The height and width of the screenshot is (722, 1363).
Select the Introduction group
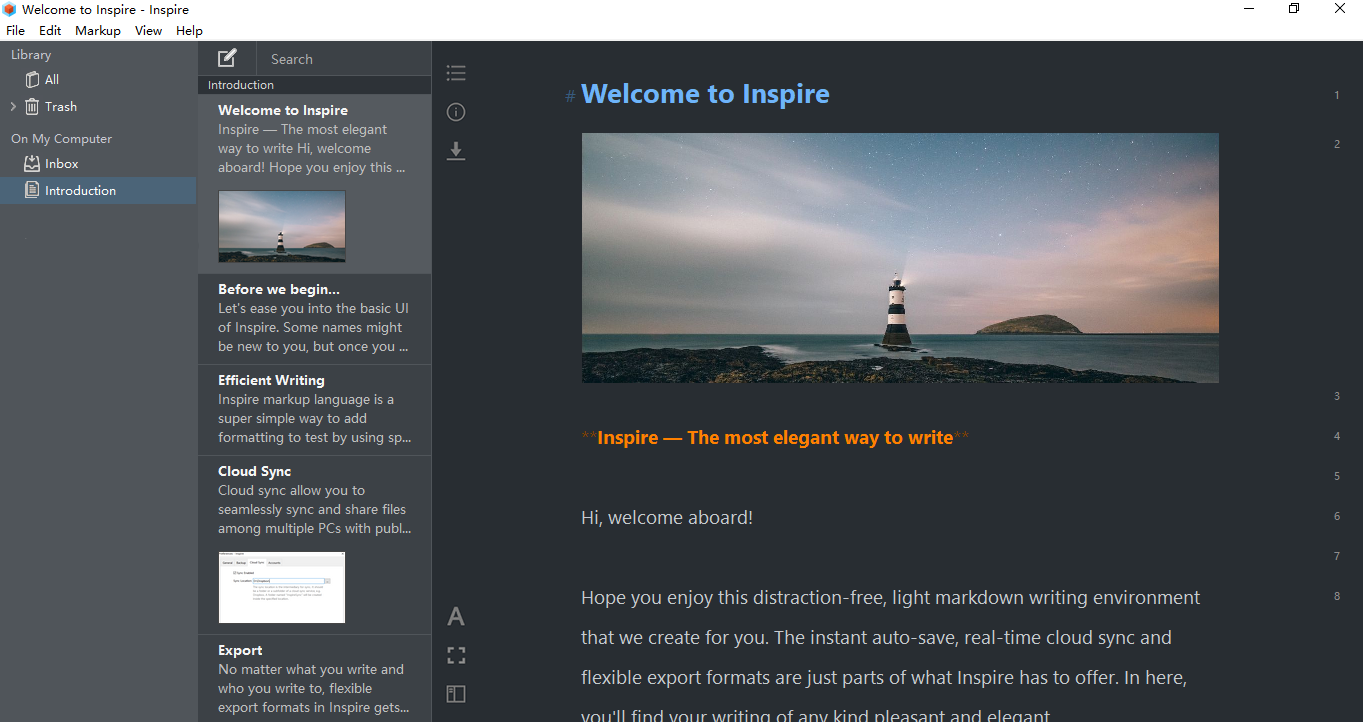tap(98, 190)
